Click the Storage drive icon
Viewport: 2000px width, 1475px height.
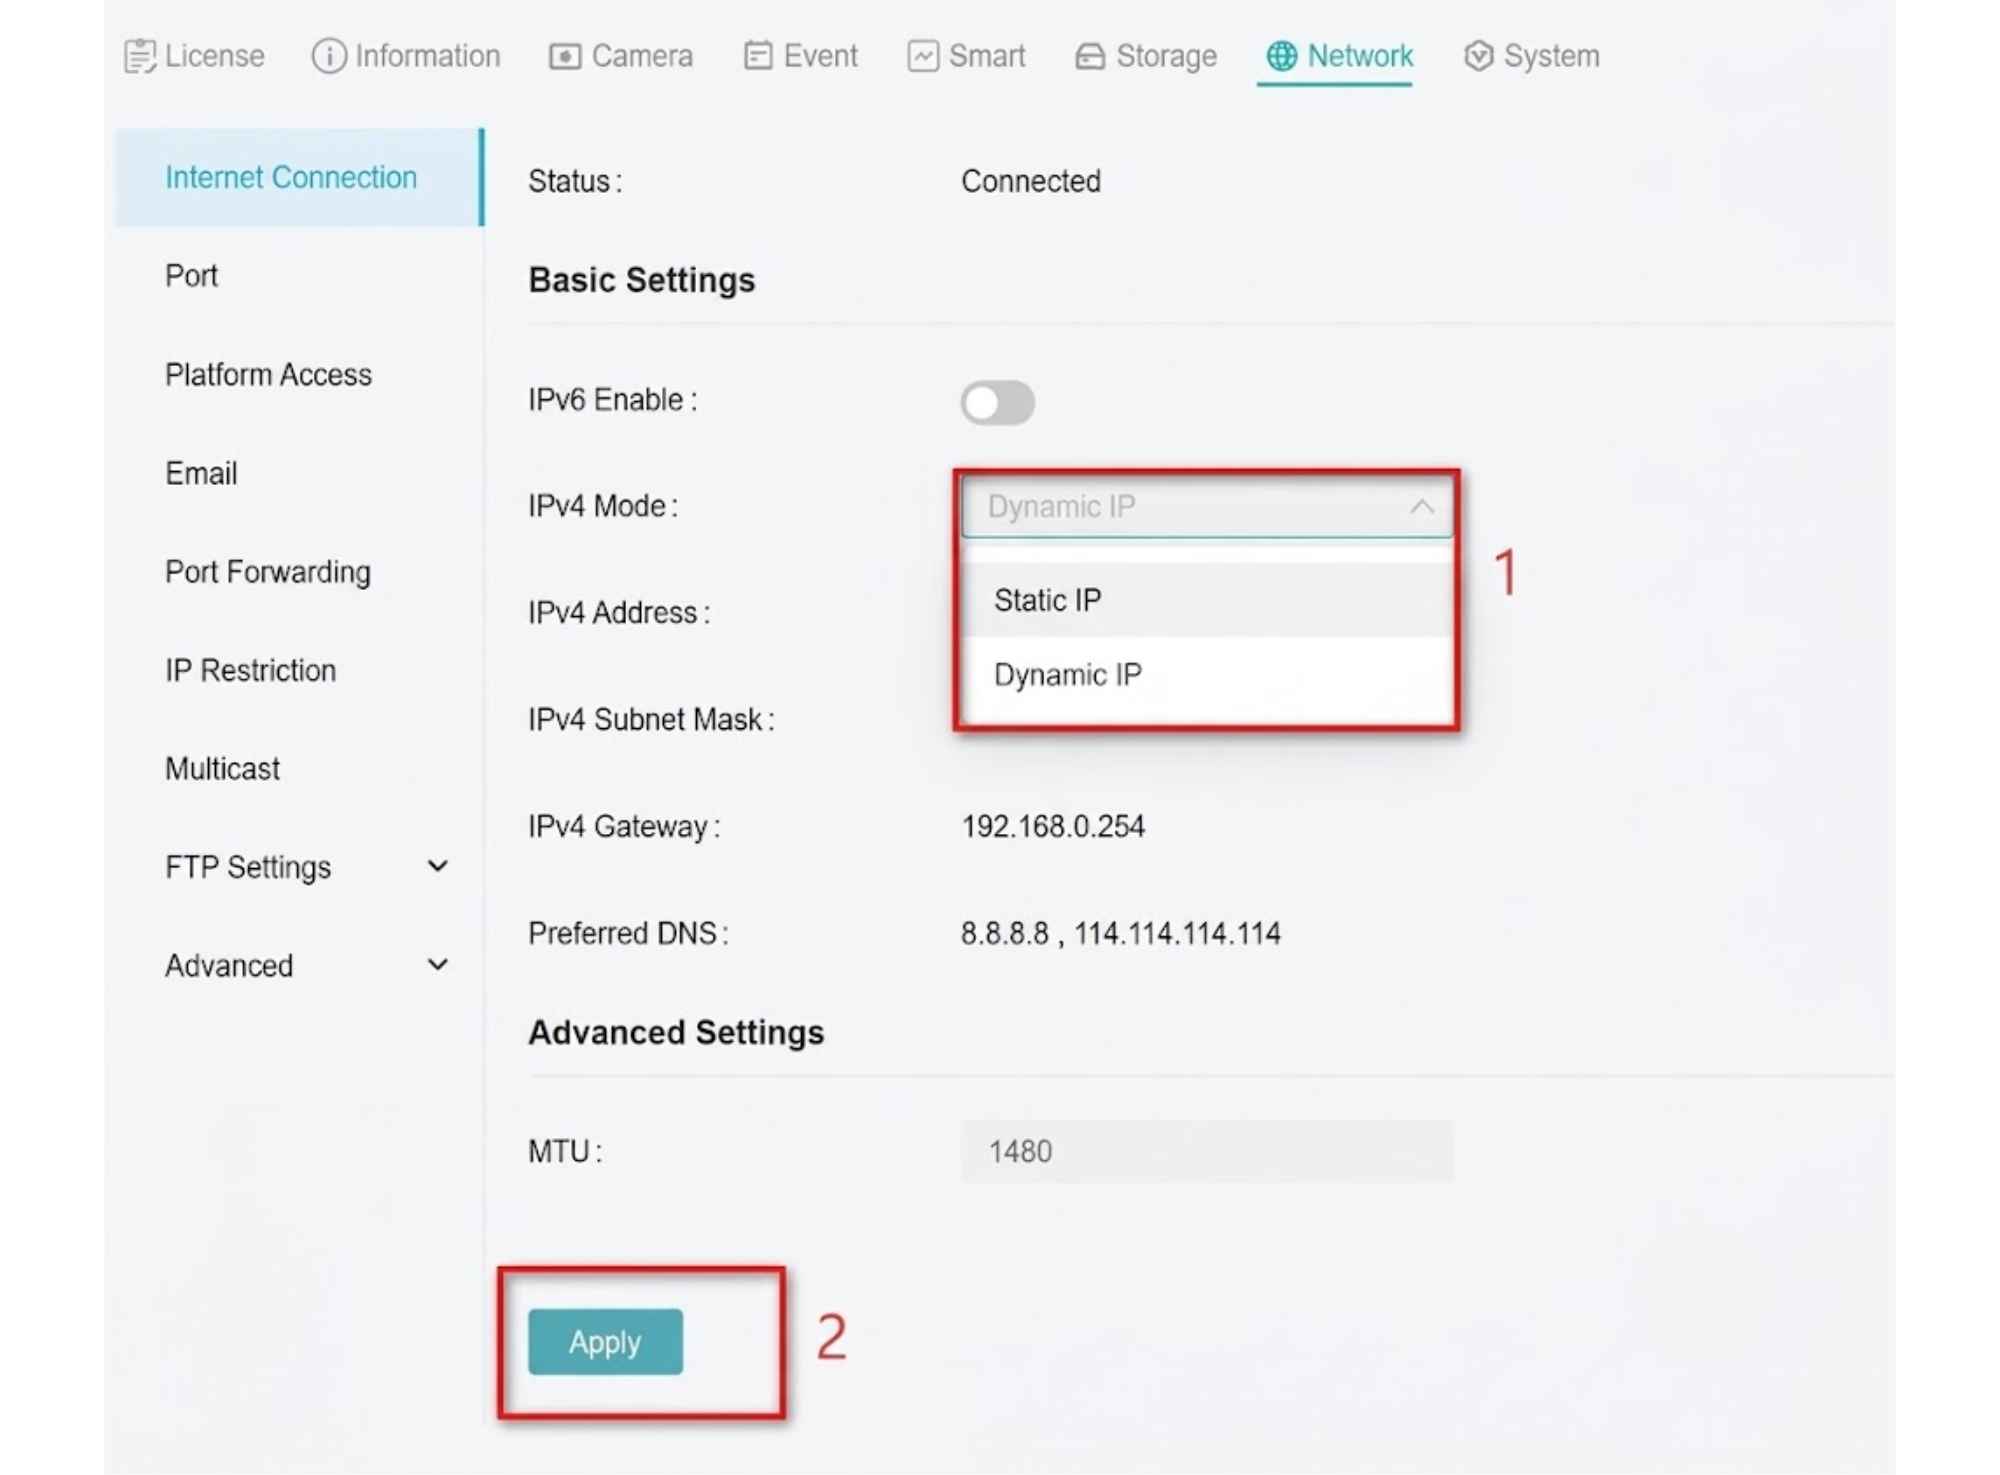click(x=1090, y=57)
